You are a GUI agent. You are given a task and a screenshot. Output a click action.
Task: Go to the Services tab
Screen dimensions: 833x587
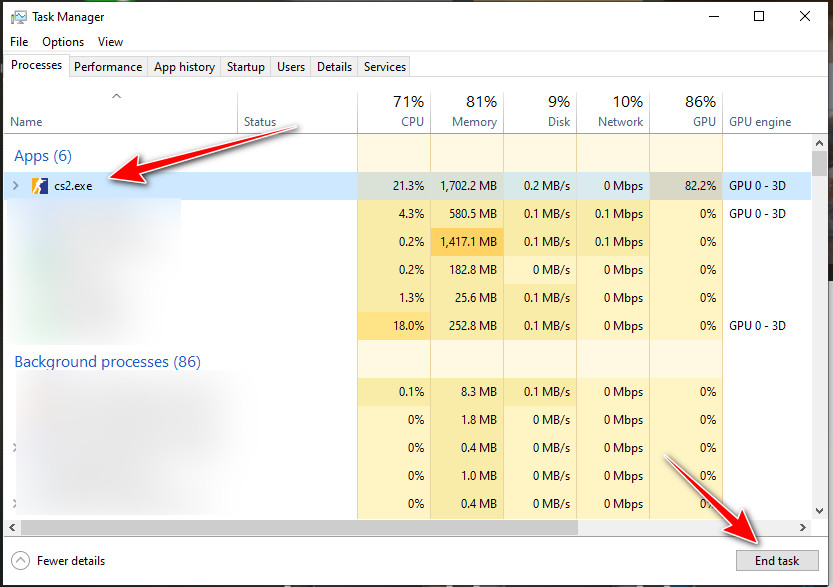pos(384,67)
